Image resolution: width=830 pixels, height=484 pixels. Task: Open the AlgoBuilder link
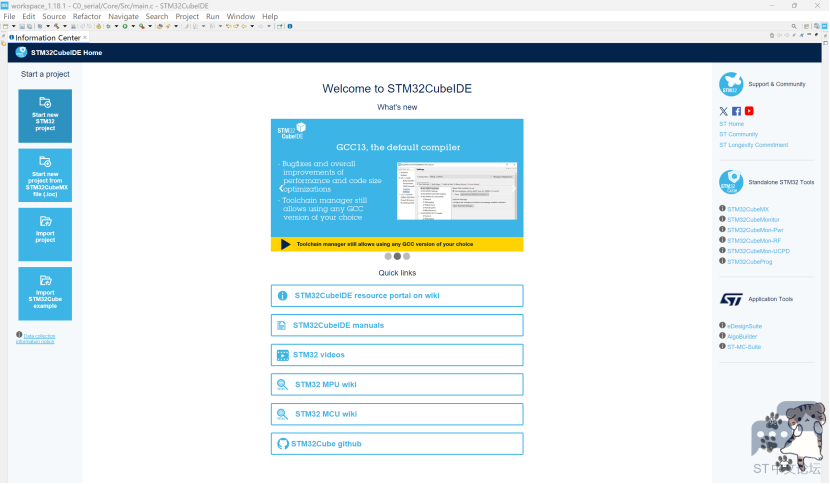[x=742, y=336]
